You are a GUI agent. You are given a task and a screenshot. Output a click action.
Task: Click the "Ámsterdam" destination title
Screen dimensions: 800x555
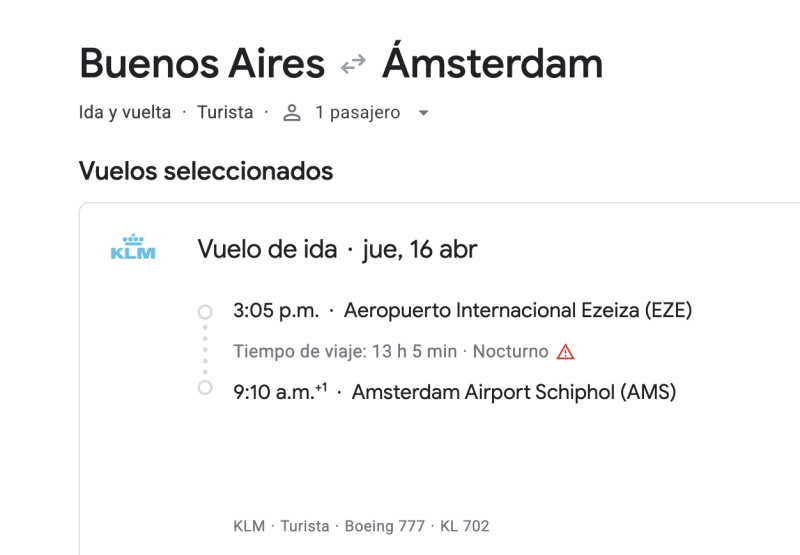[x=492, y=64]
